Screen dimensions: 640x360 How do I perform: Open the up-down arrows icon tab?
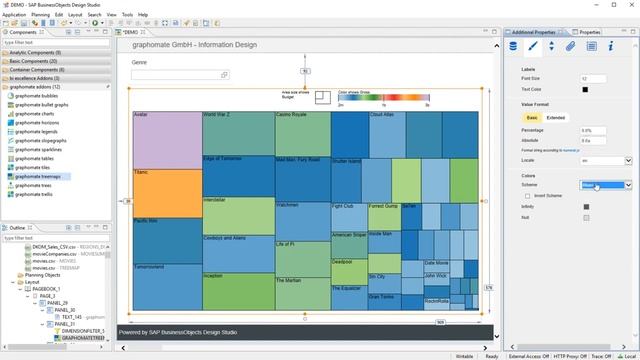click(x=551, y=46)
